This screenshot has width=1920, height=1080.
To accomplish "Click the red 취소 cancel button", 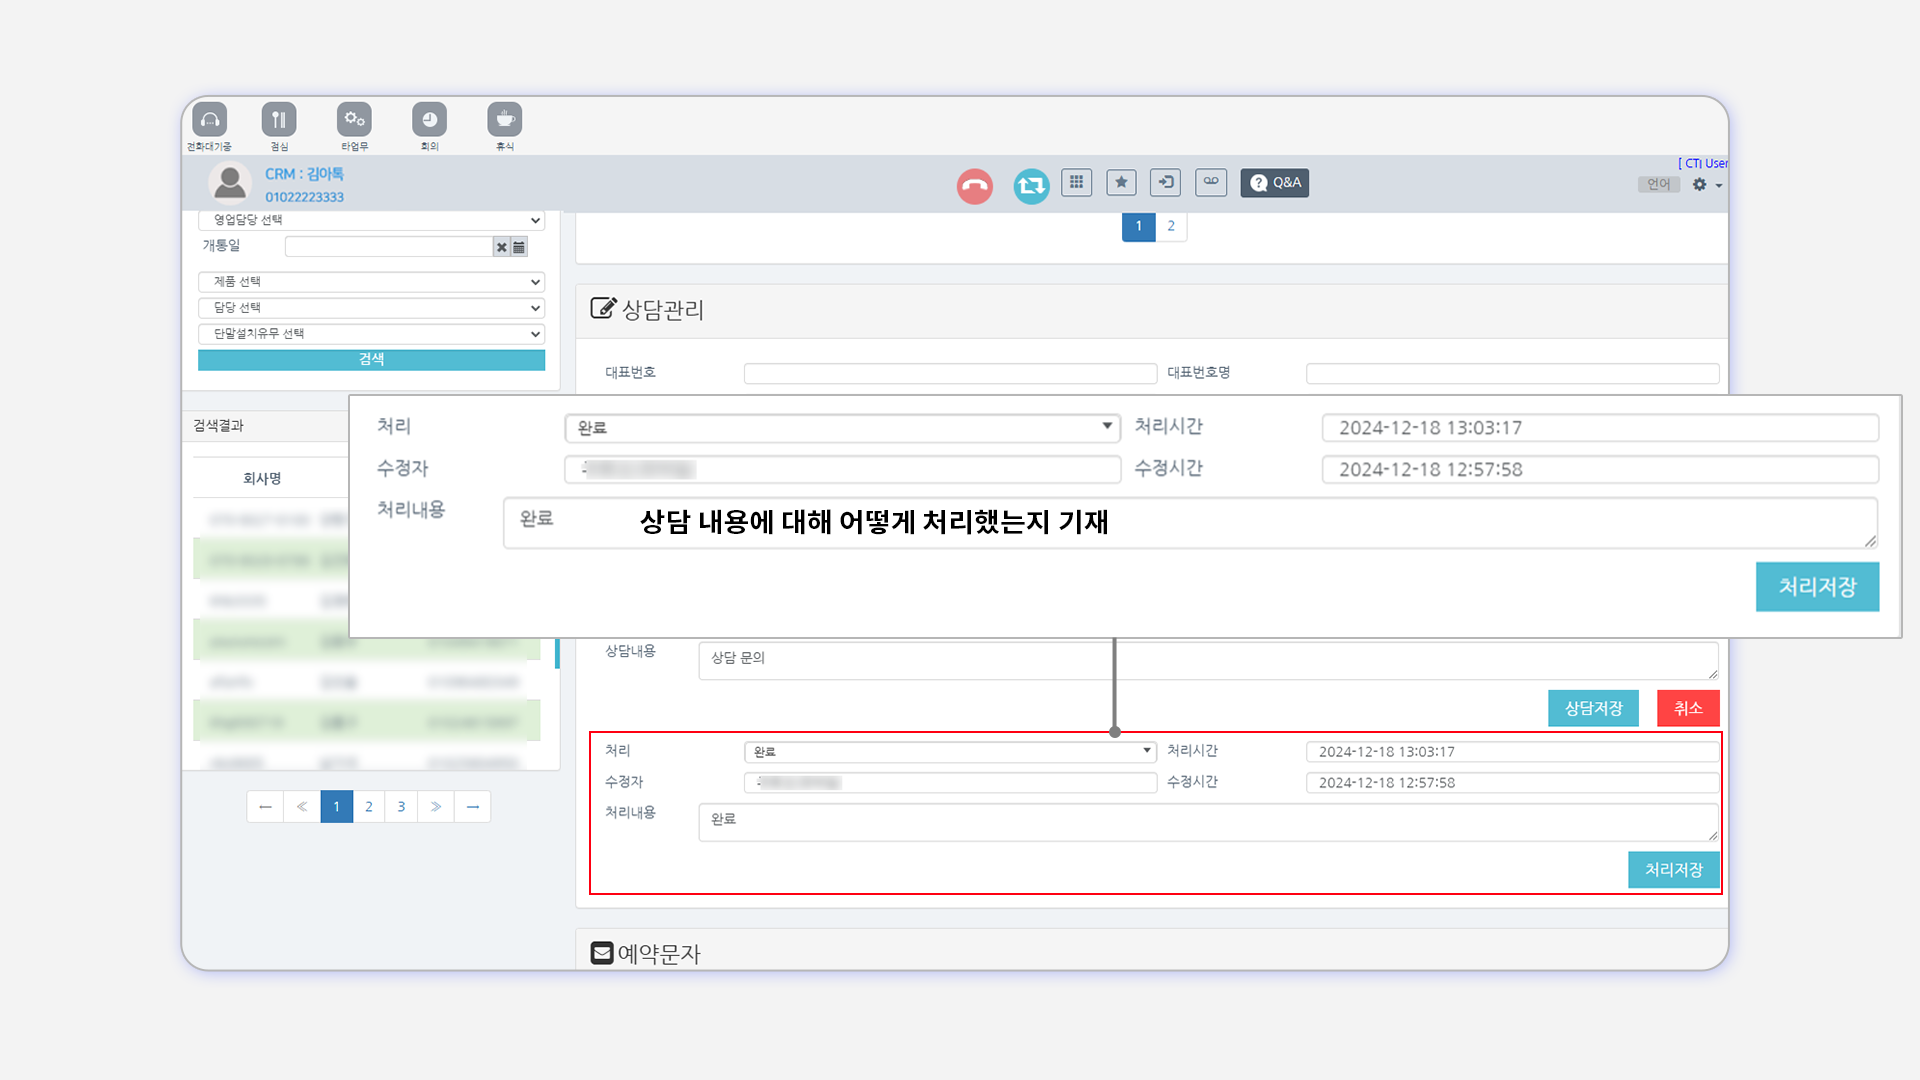I will pyautogui.click(x=1687, y=708).
